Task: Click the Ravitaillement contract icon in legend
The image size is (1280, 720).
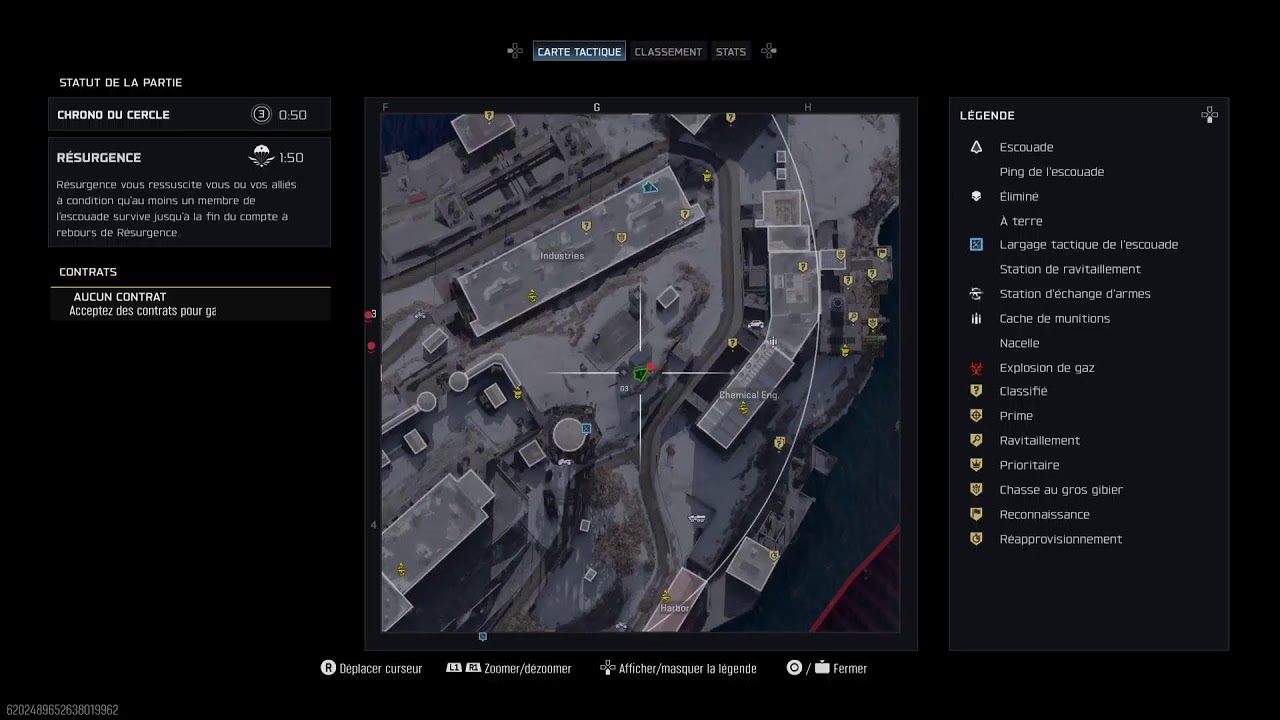Action: click(x=976, y=441)
